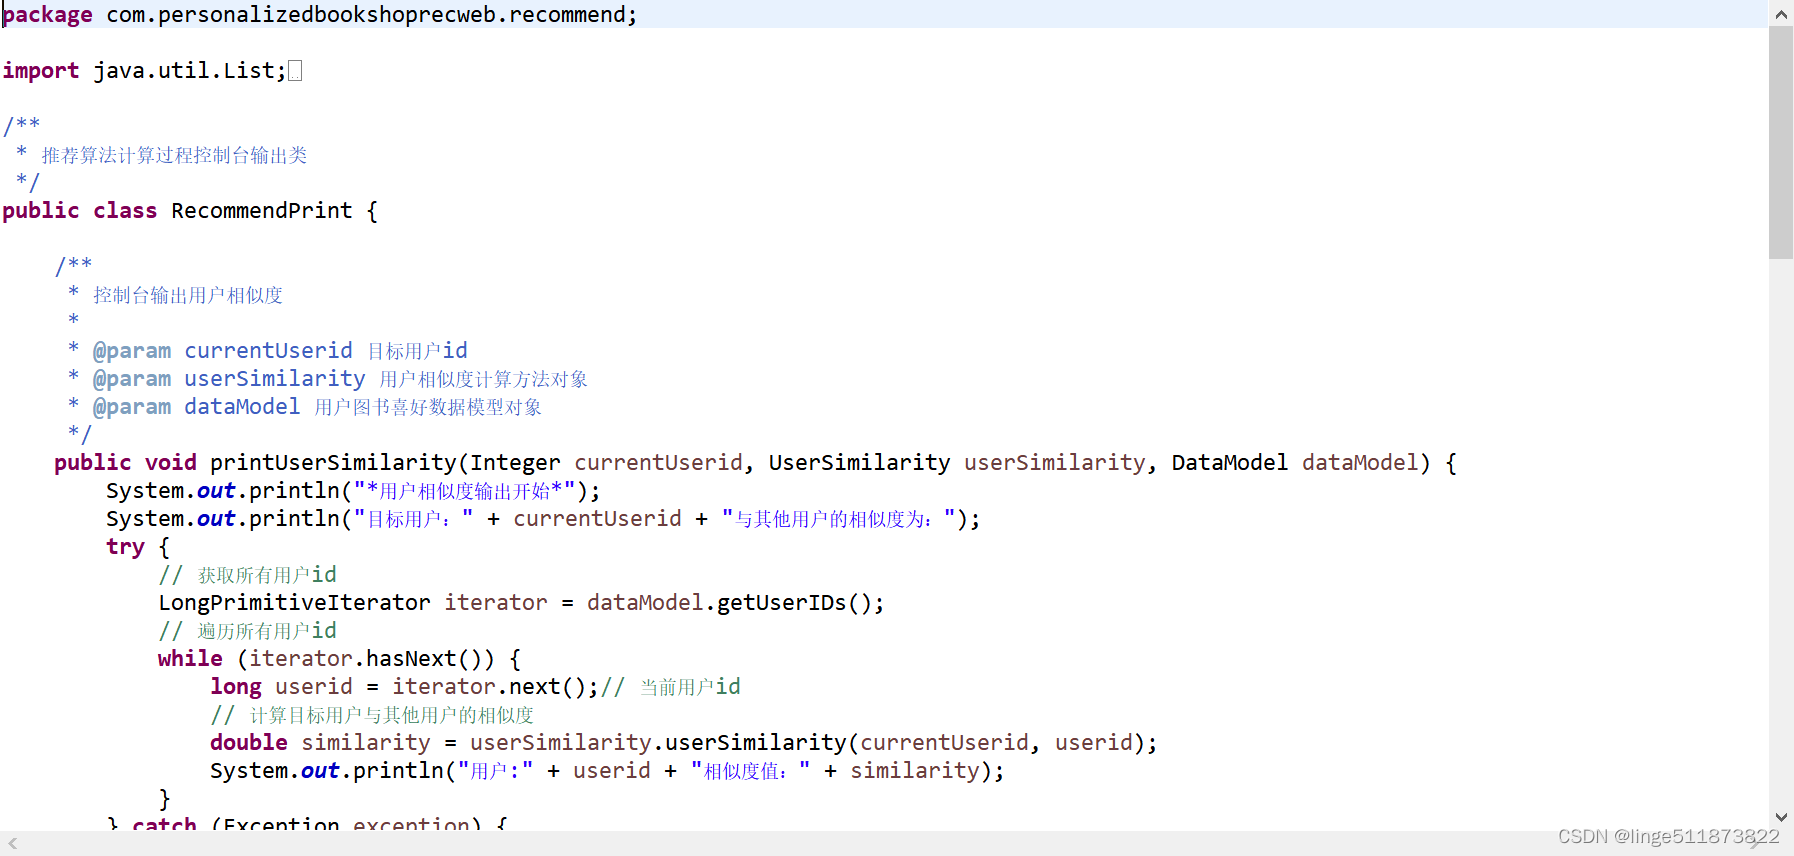Click the vertical scrollbar thumb
Viewport: 1794px width, 856px height.
click(x=1781, y=143)
